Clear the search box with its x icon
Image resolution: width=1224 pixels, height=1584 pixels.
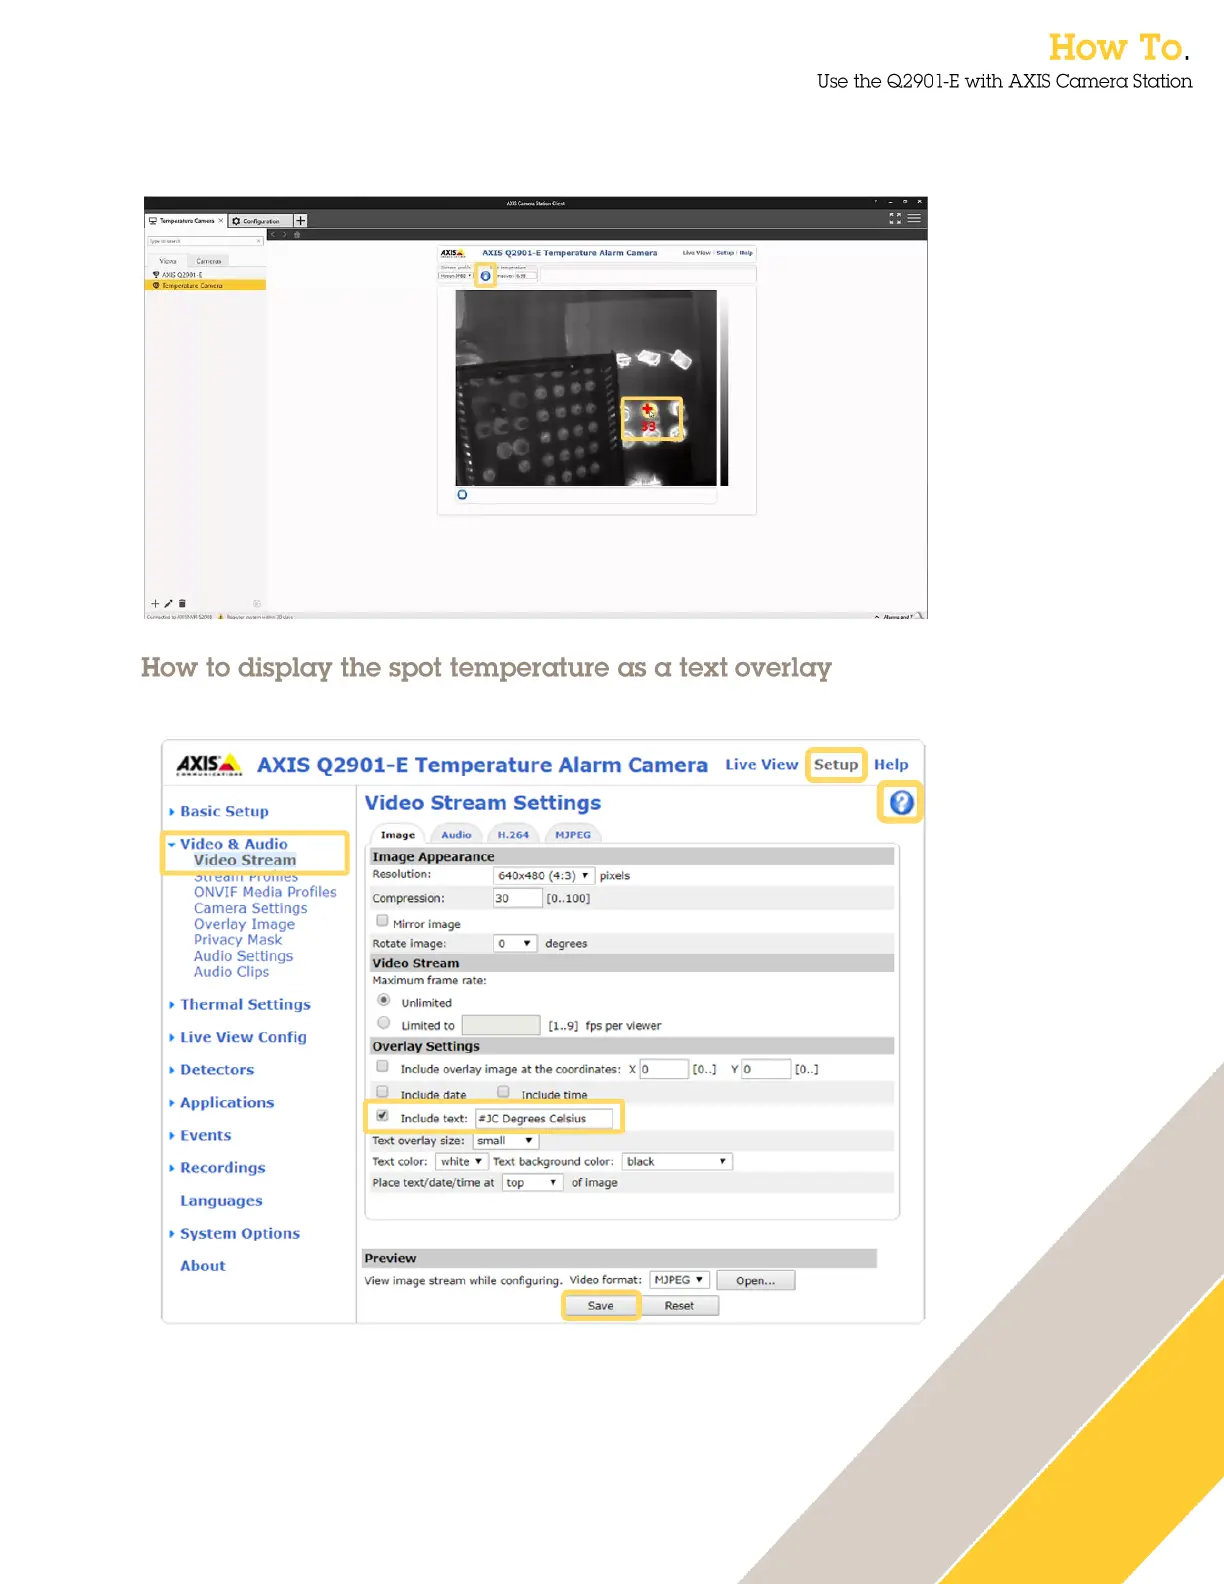[x=259, y=241]
